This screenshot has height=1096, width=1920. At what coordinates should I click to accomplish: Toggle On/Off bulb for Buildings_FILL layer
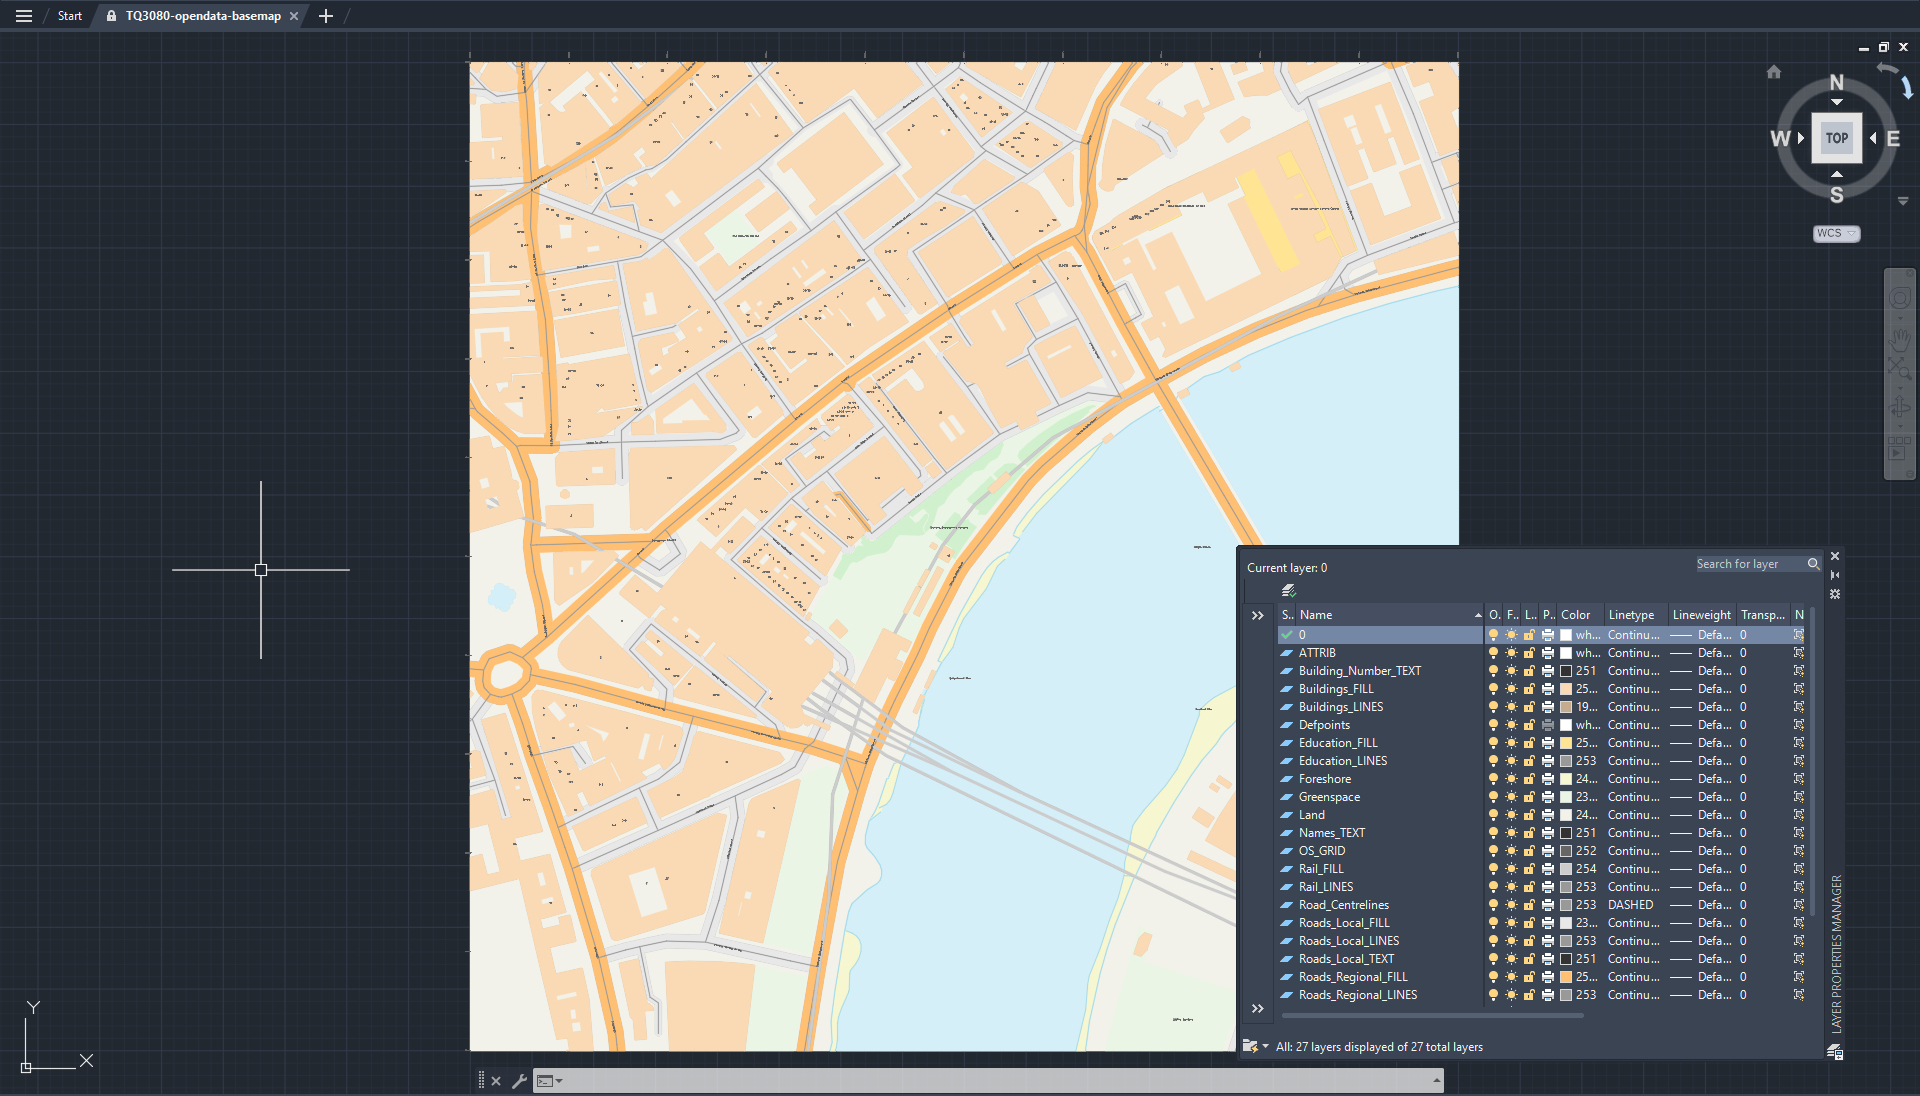(1493, 689)
